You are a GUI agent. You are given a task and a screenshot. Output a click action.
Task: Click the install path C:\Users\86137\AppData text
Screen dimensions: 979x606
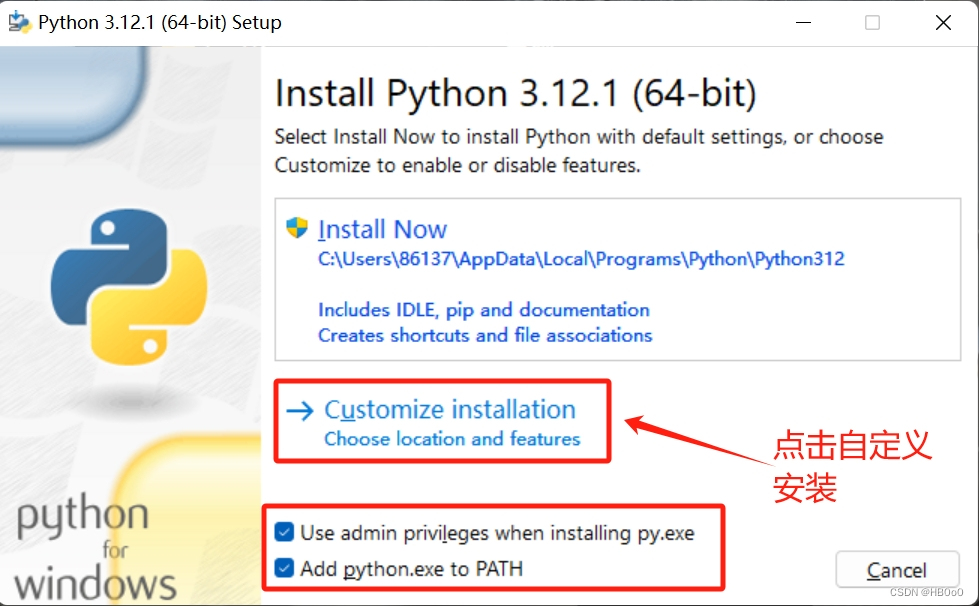(x=581, y=259)
